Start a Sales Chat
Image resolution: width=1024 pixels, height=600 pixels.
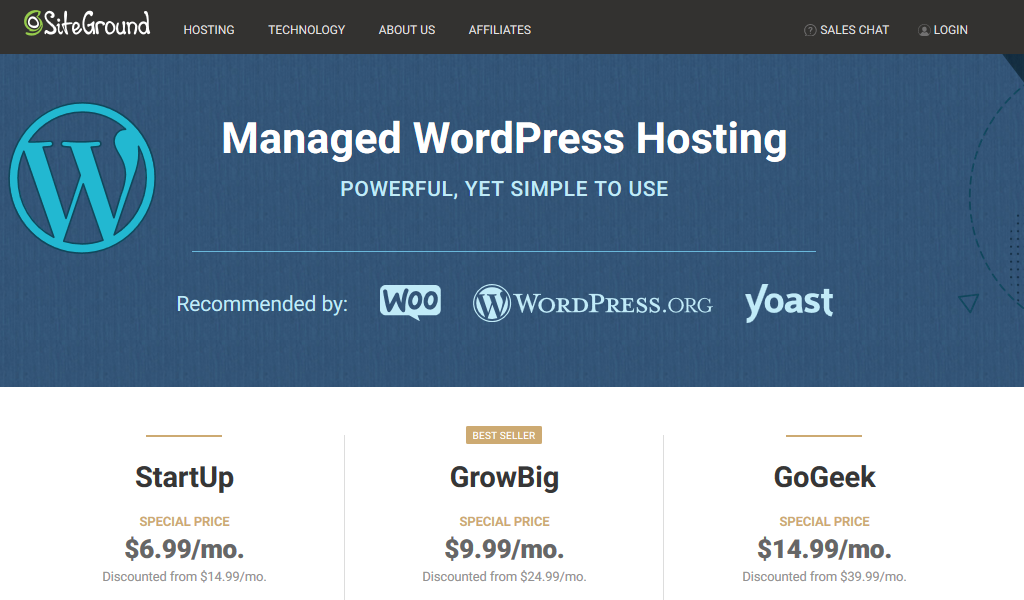coord(854,30)
